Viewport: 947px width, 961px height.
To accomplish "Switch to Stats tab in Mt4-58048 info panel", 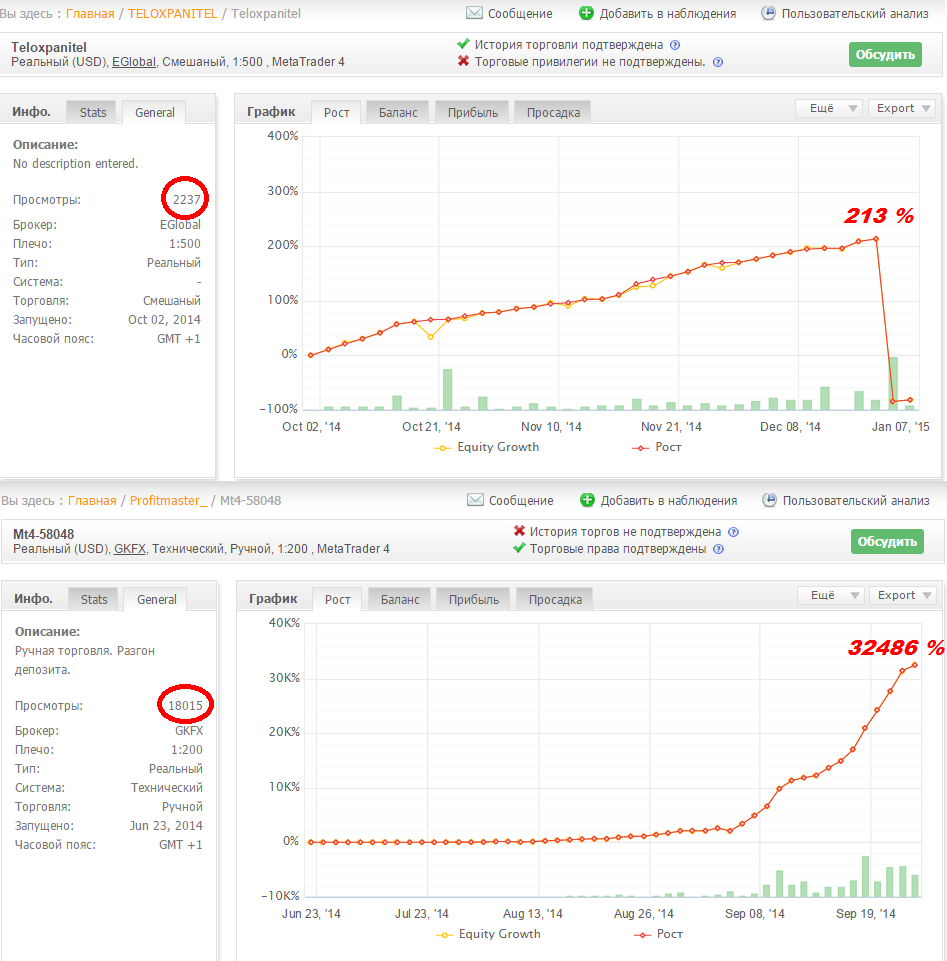I will pyautogui.click(x=94, y=599).
